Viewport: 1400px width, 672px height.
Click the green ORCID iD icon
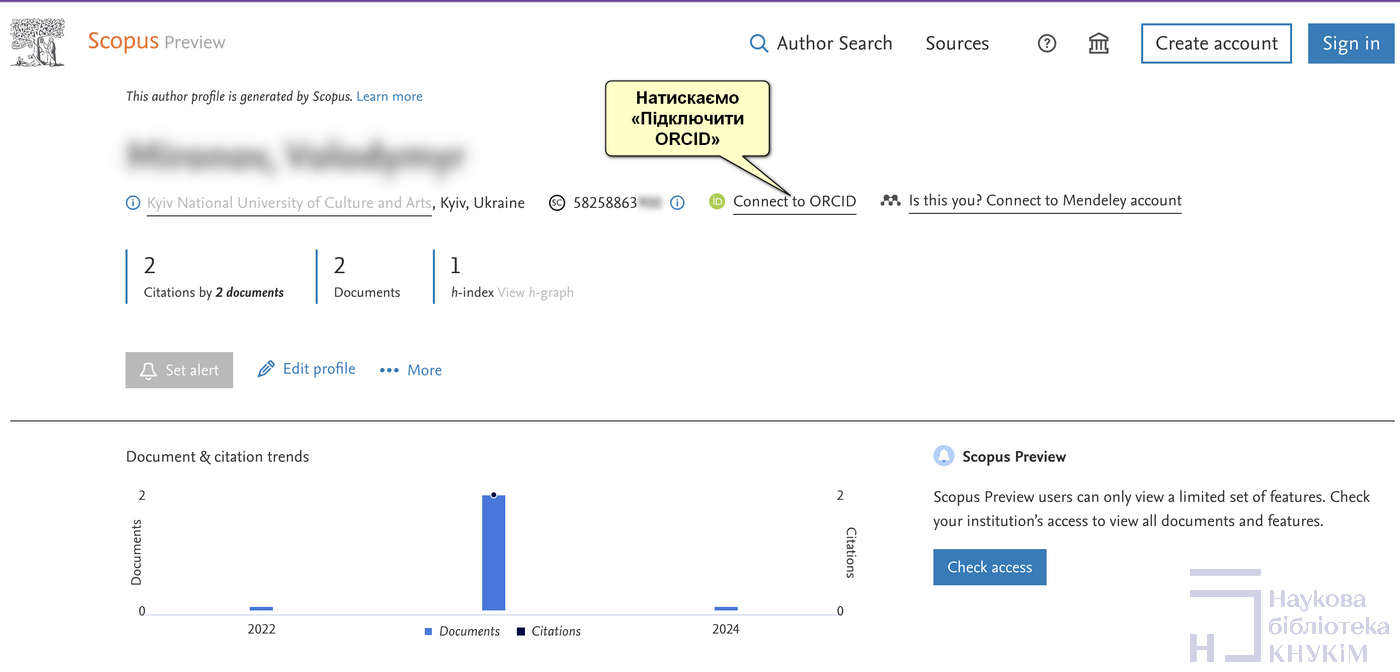(716, 202)
